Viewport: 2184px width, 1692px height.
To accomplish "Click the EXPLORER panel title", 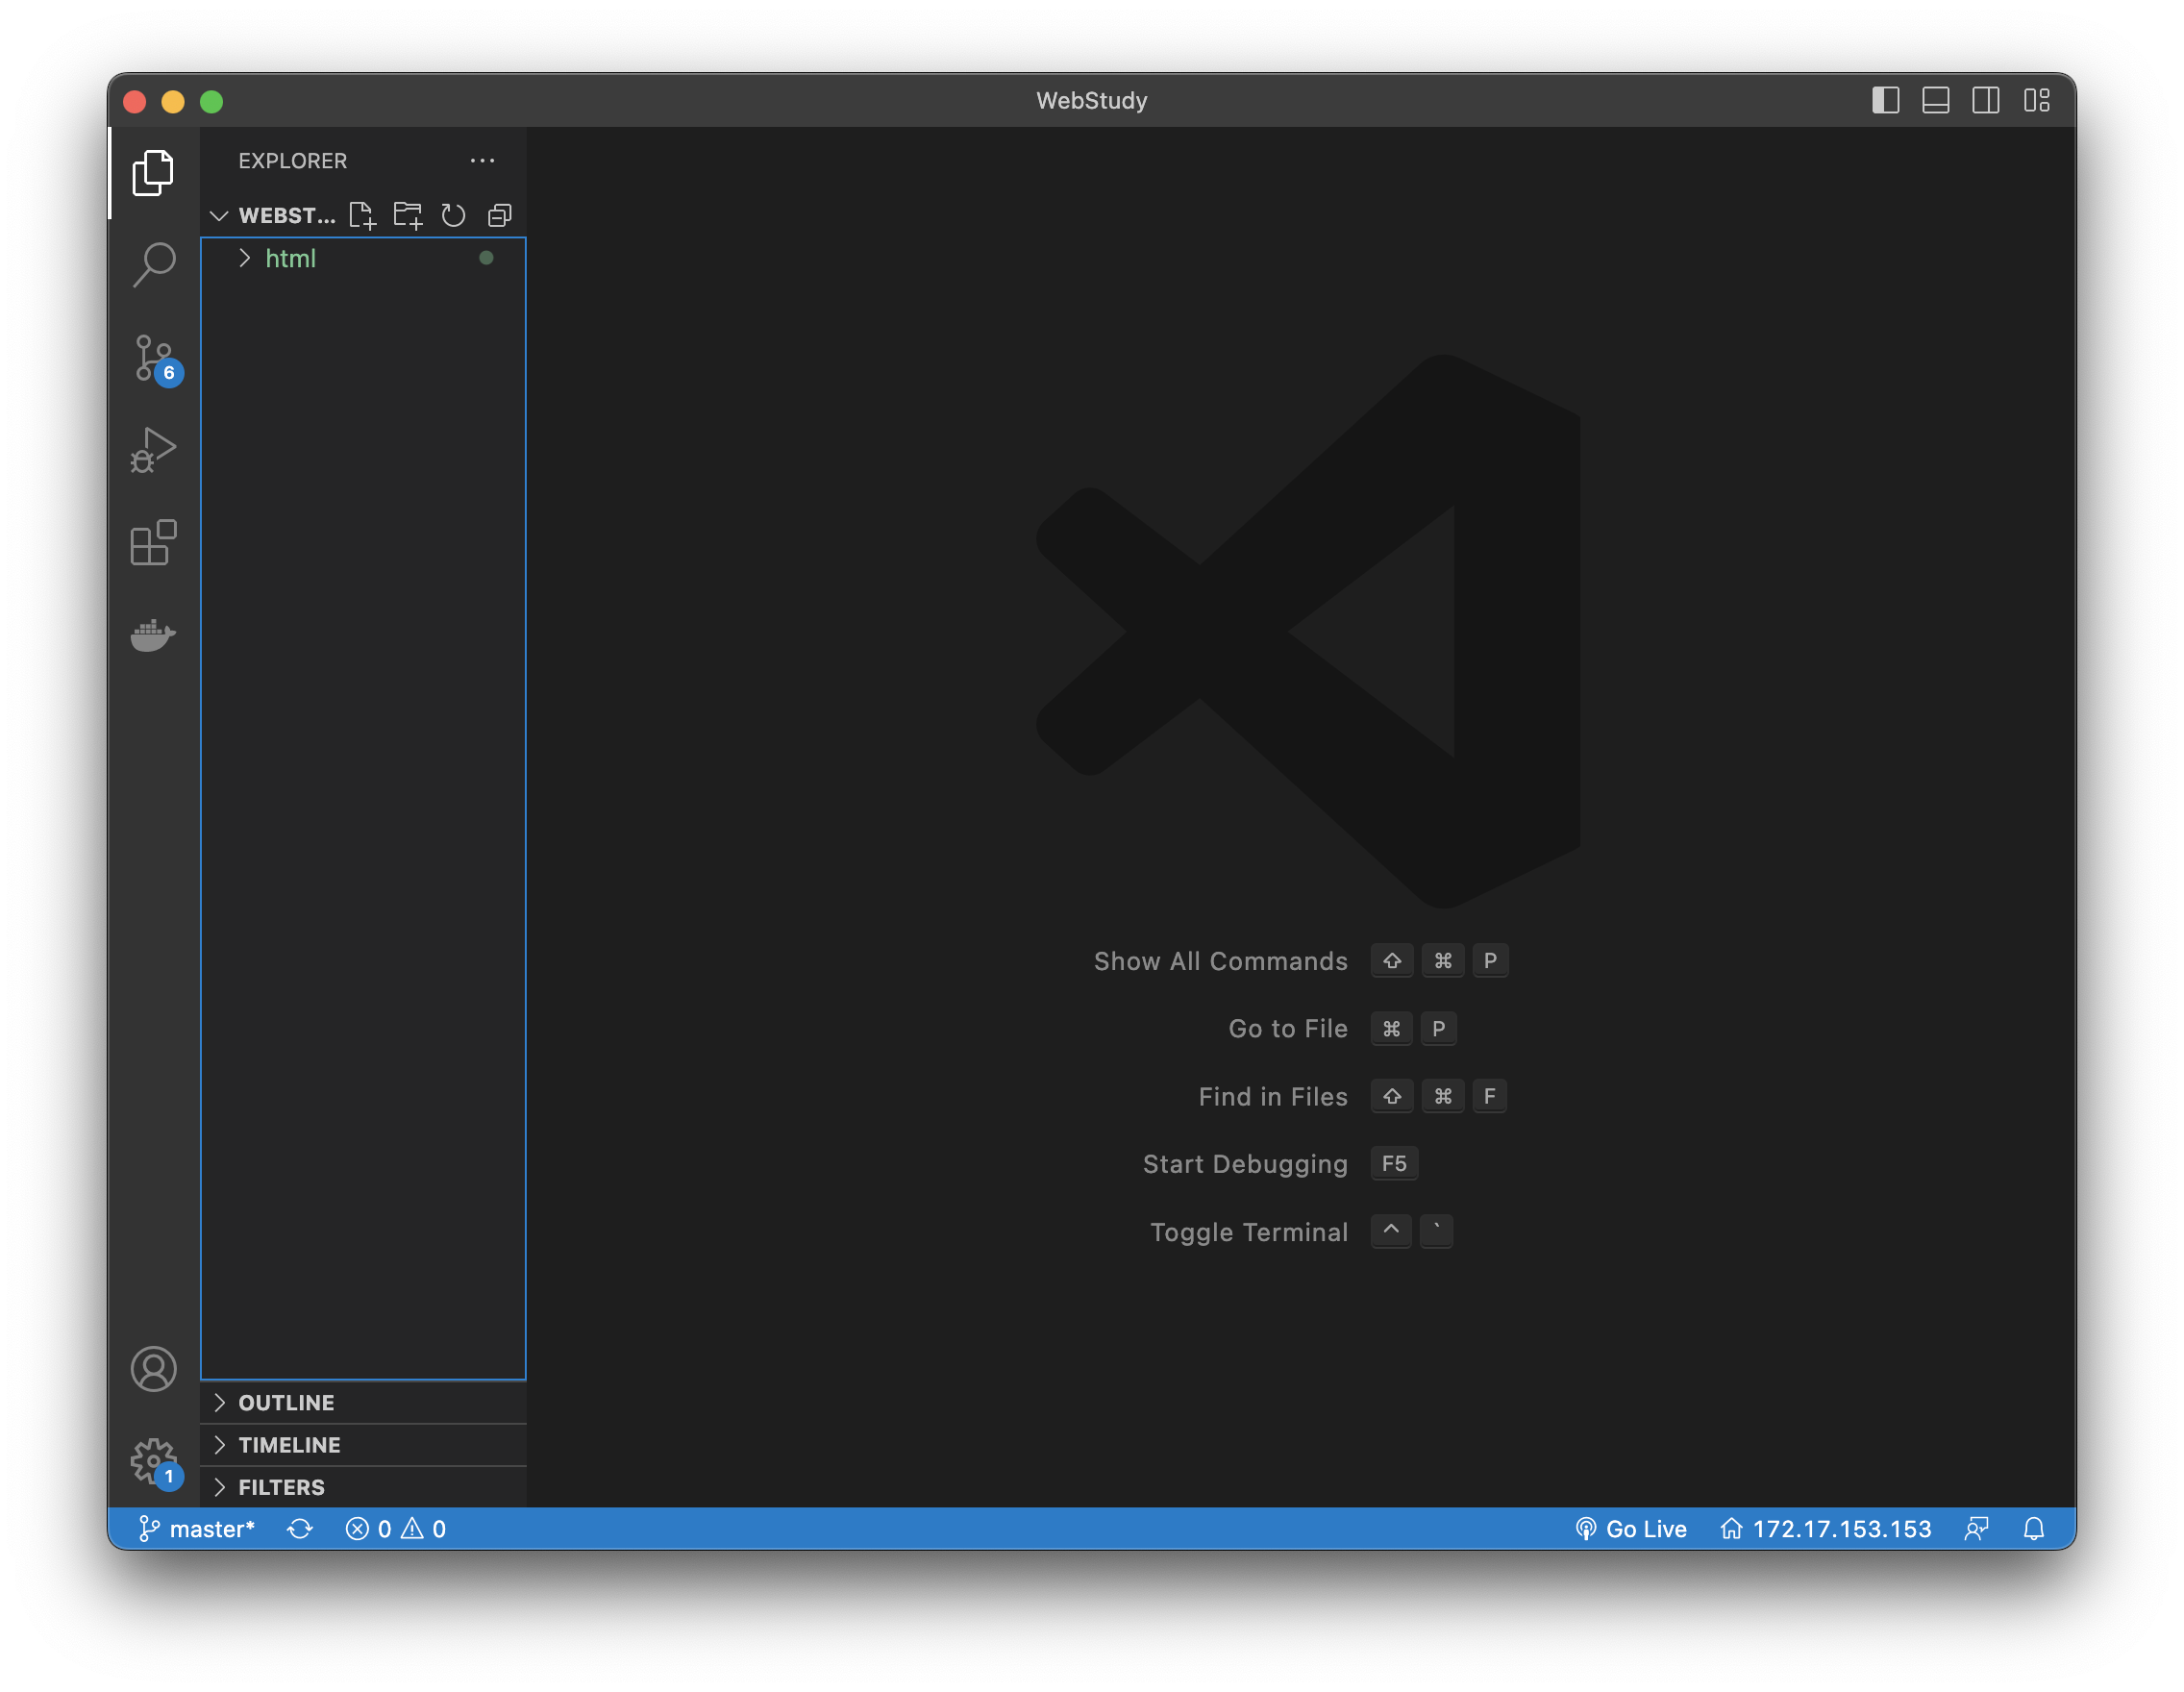I will [x=292, y=160].
